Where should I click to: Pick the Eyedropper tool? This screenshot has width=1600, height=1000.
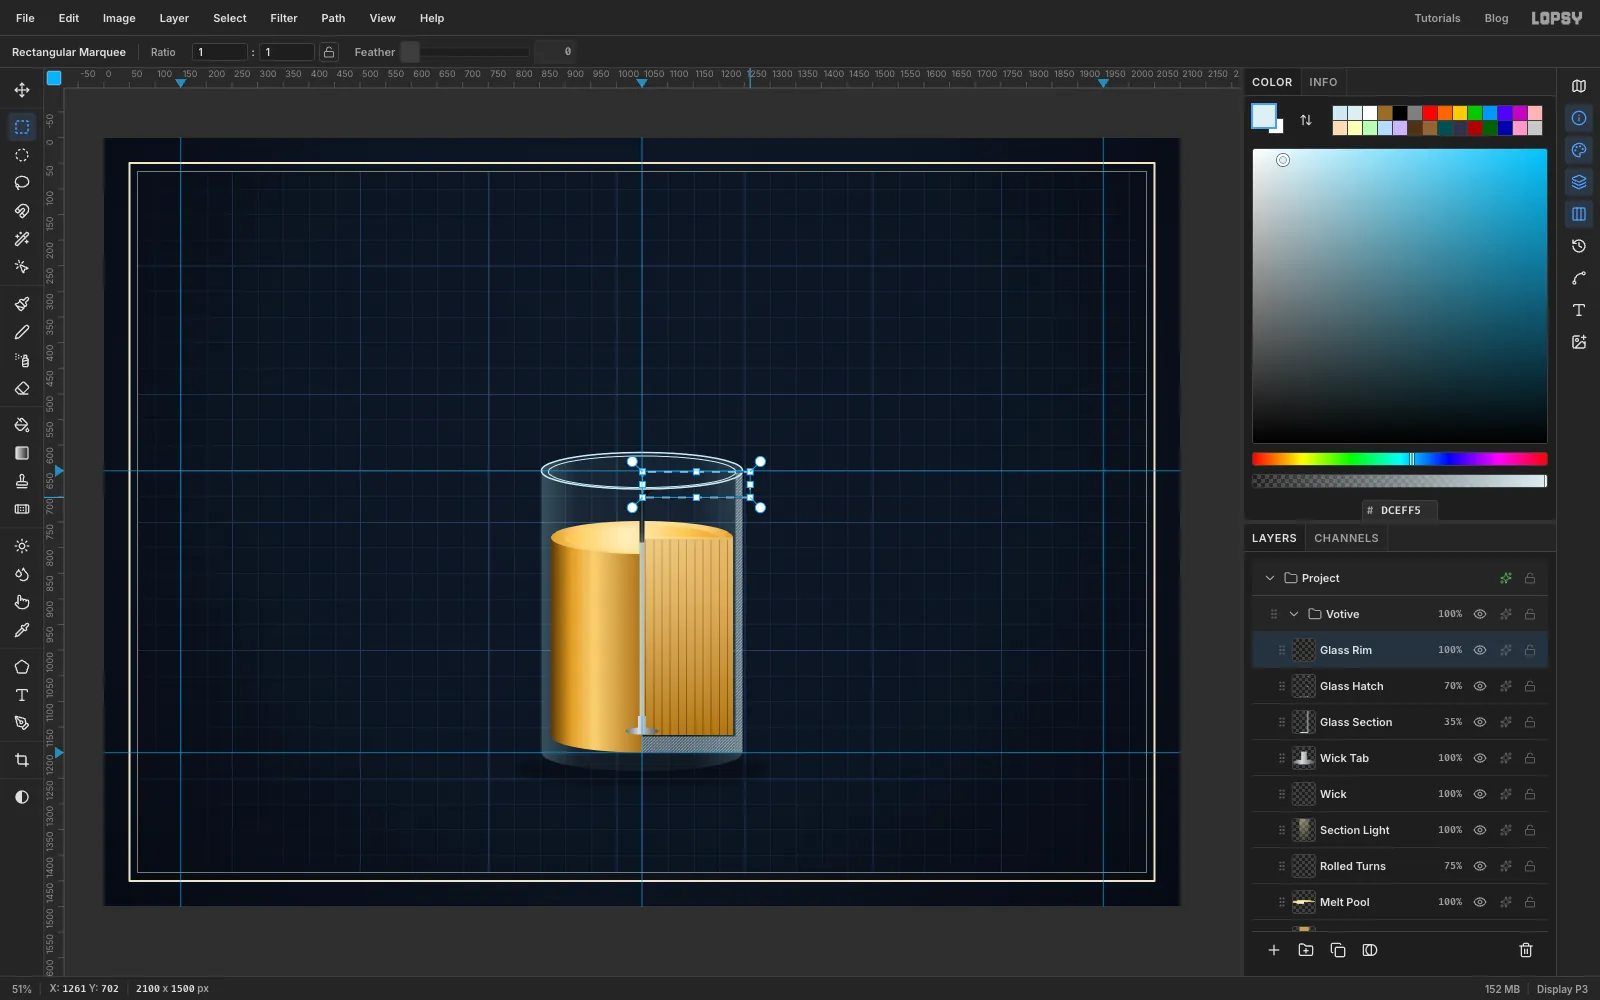22,630
